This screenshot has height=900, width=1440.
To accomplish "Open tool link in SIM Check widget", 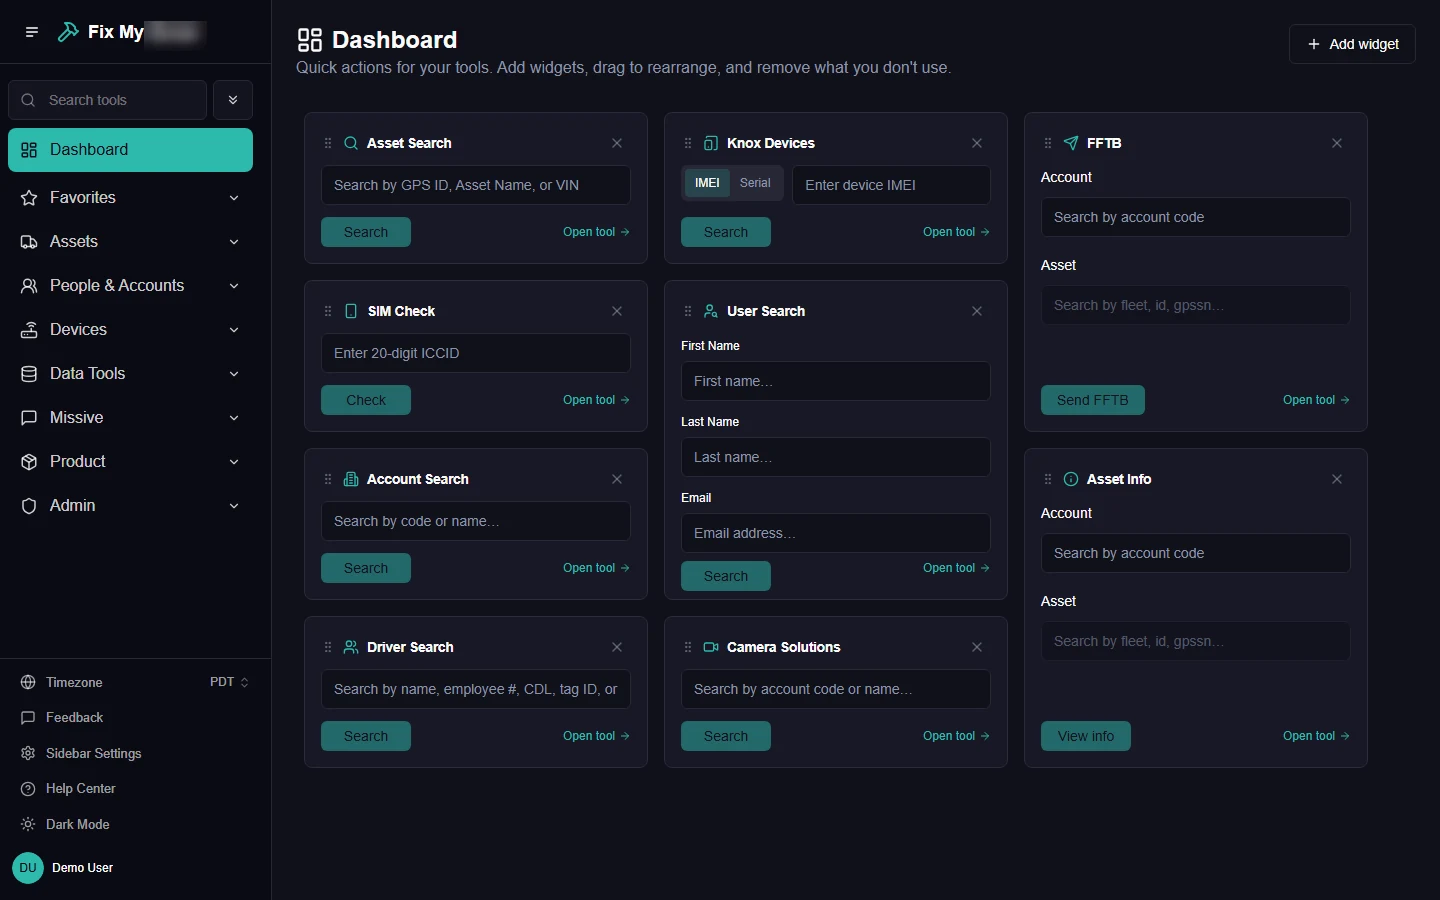I will tap(596, 400).
